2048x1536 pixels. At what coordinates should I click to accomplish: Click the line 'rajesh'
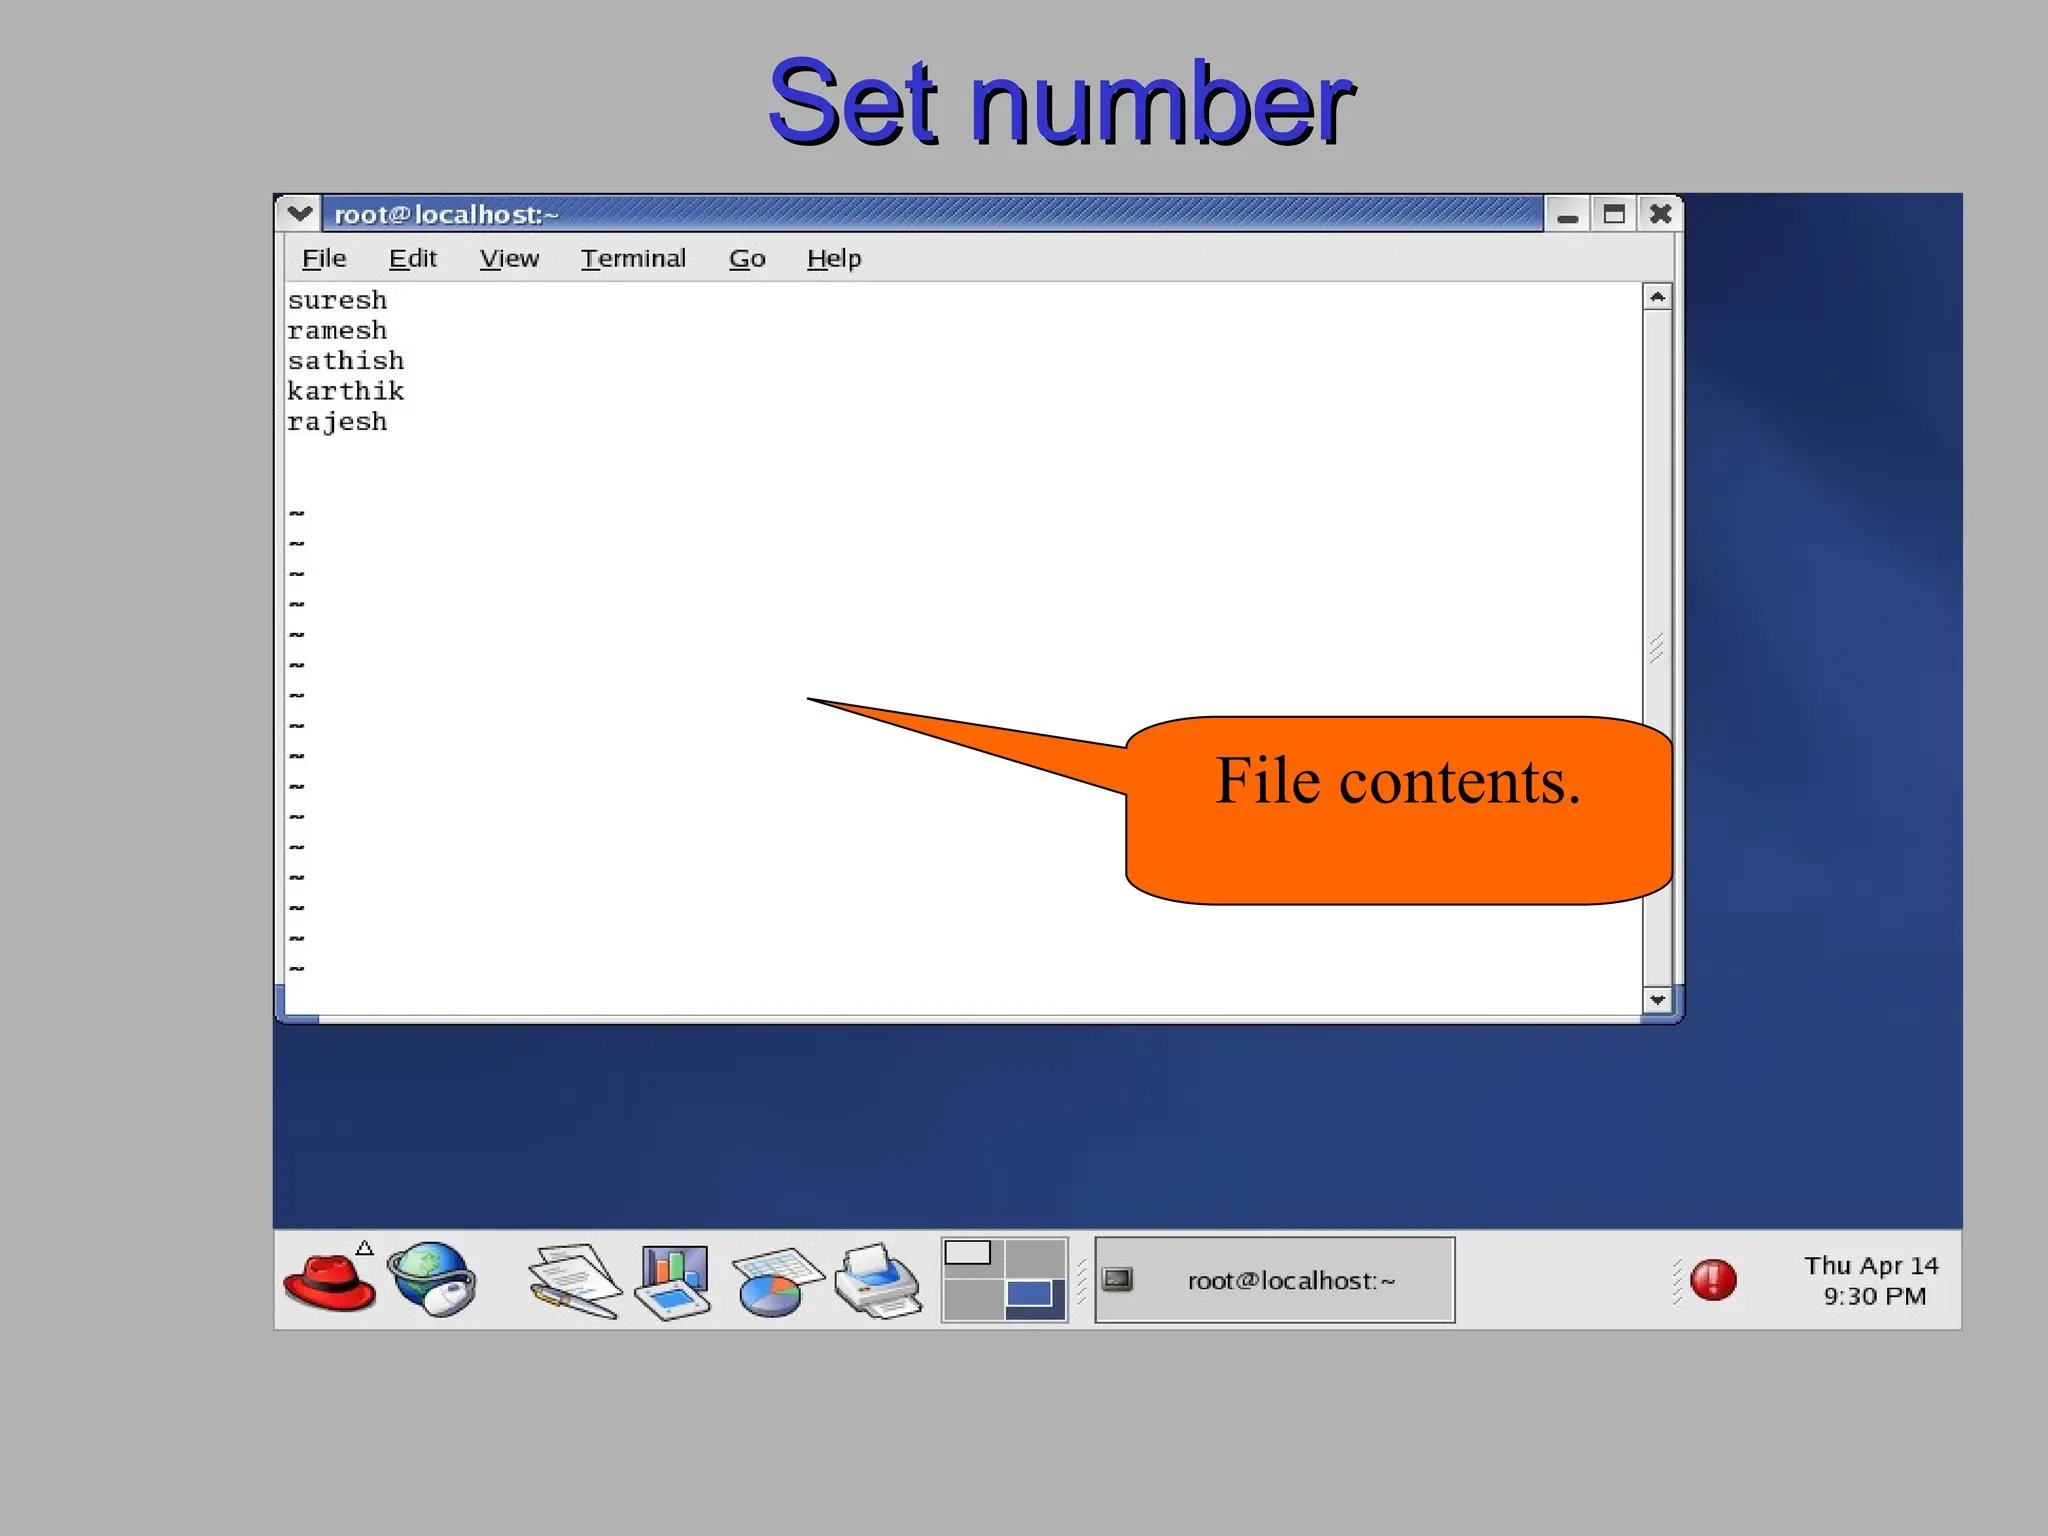click(337, 422)
